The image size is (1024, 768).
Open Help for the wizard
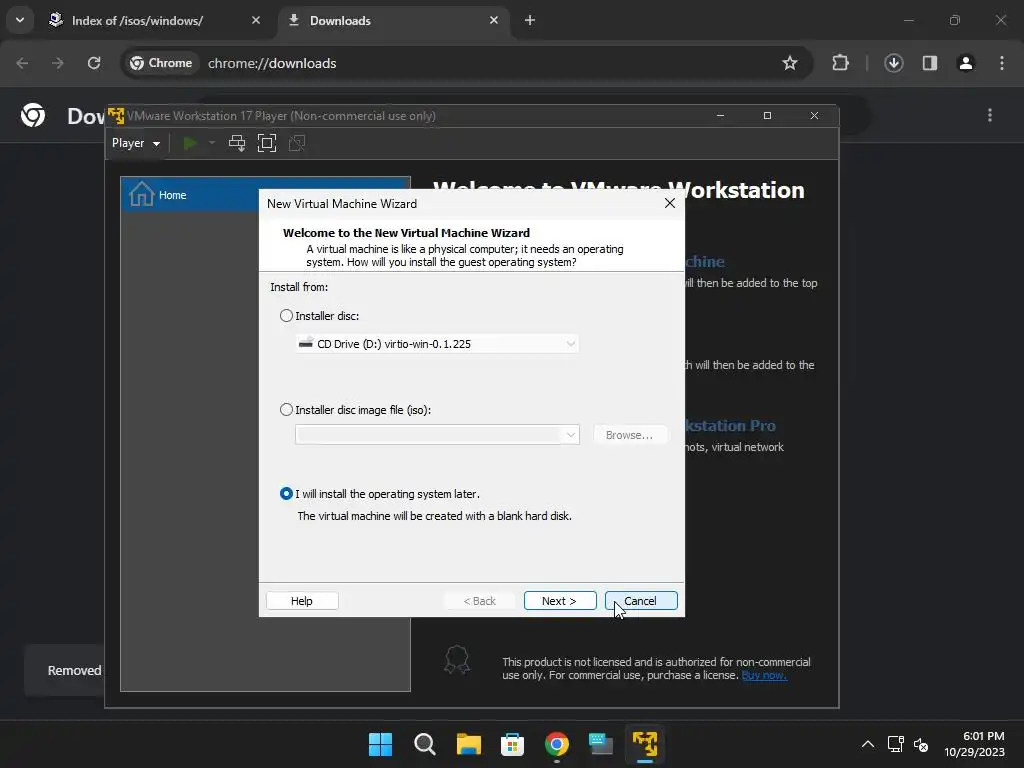point(302,601)
